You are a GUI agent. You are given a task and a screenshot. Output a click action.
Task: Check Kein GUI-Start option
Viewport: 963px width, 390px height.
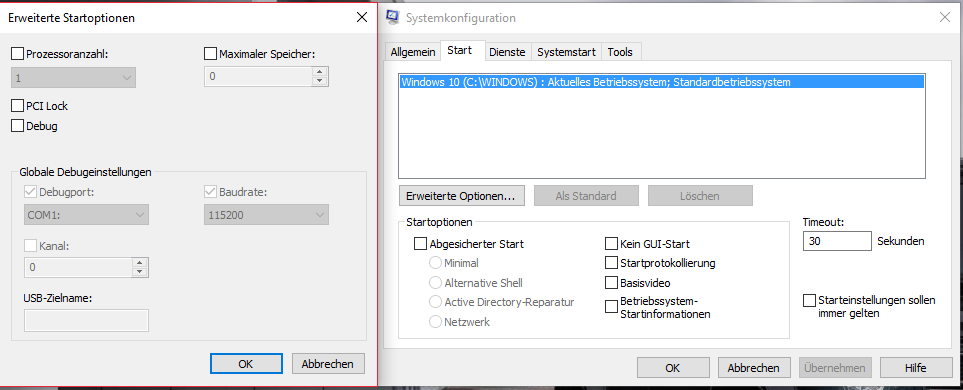(611, 244)
